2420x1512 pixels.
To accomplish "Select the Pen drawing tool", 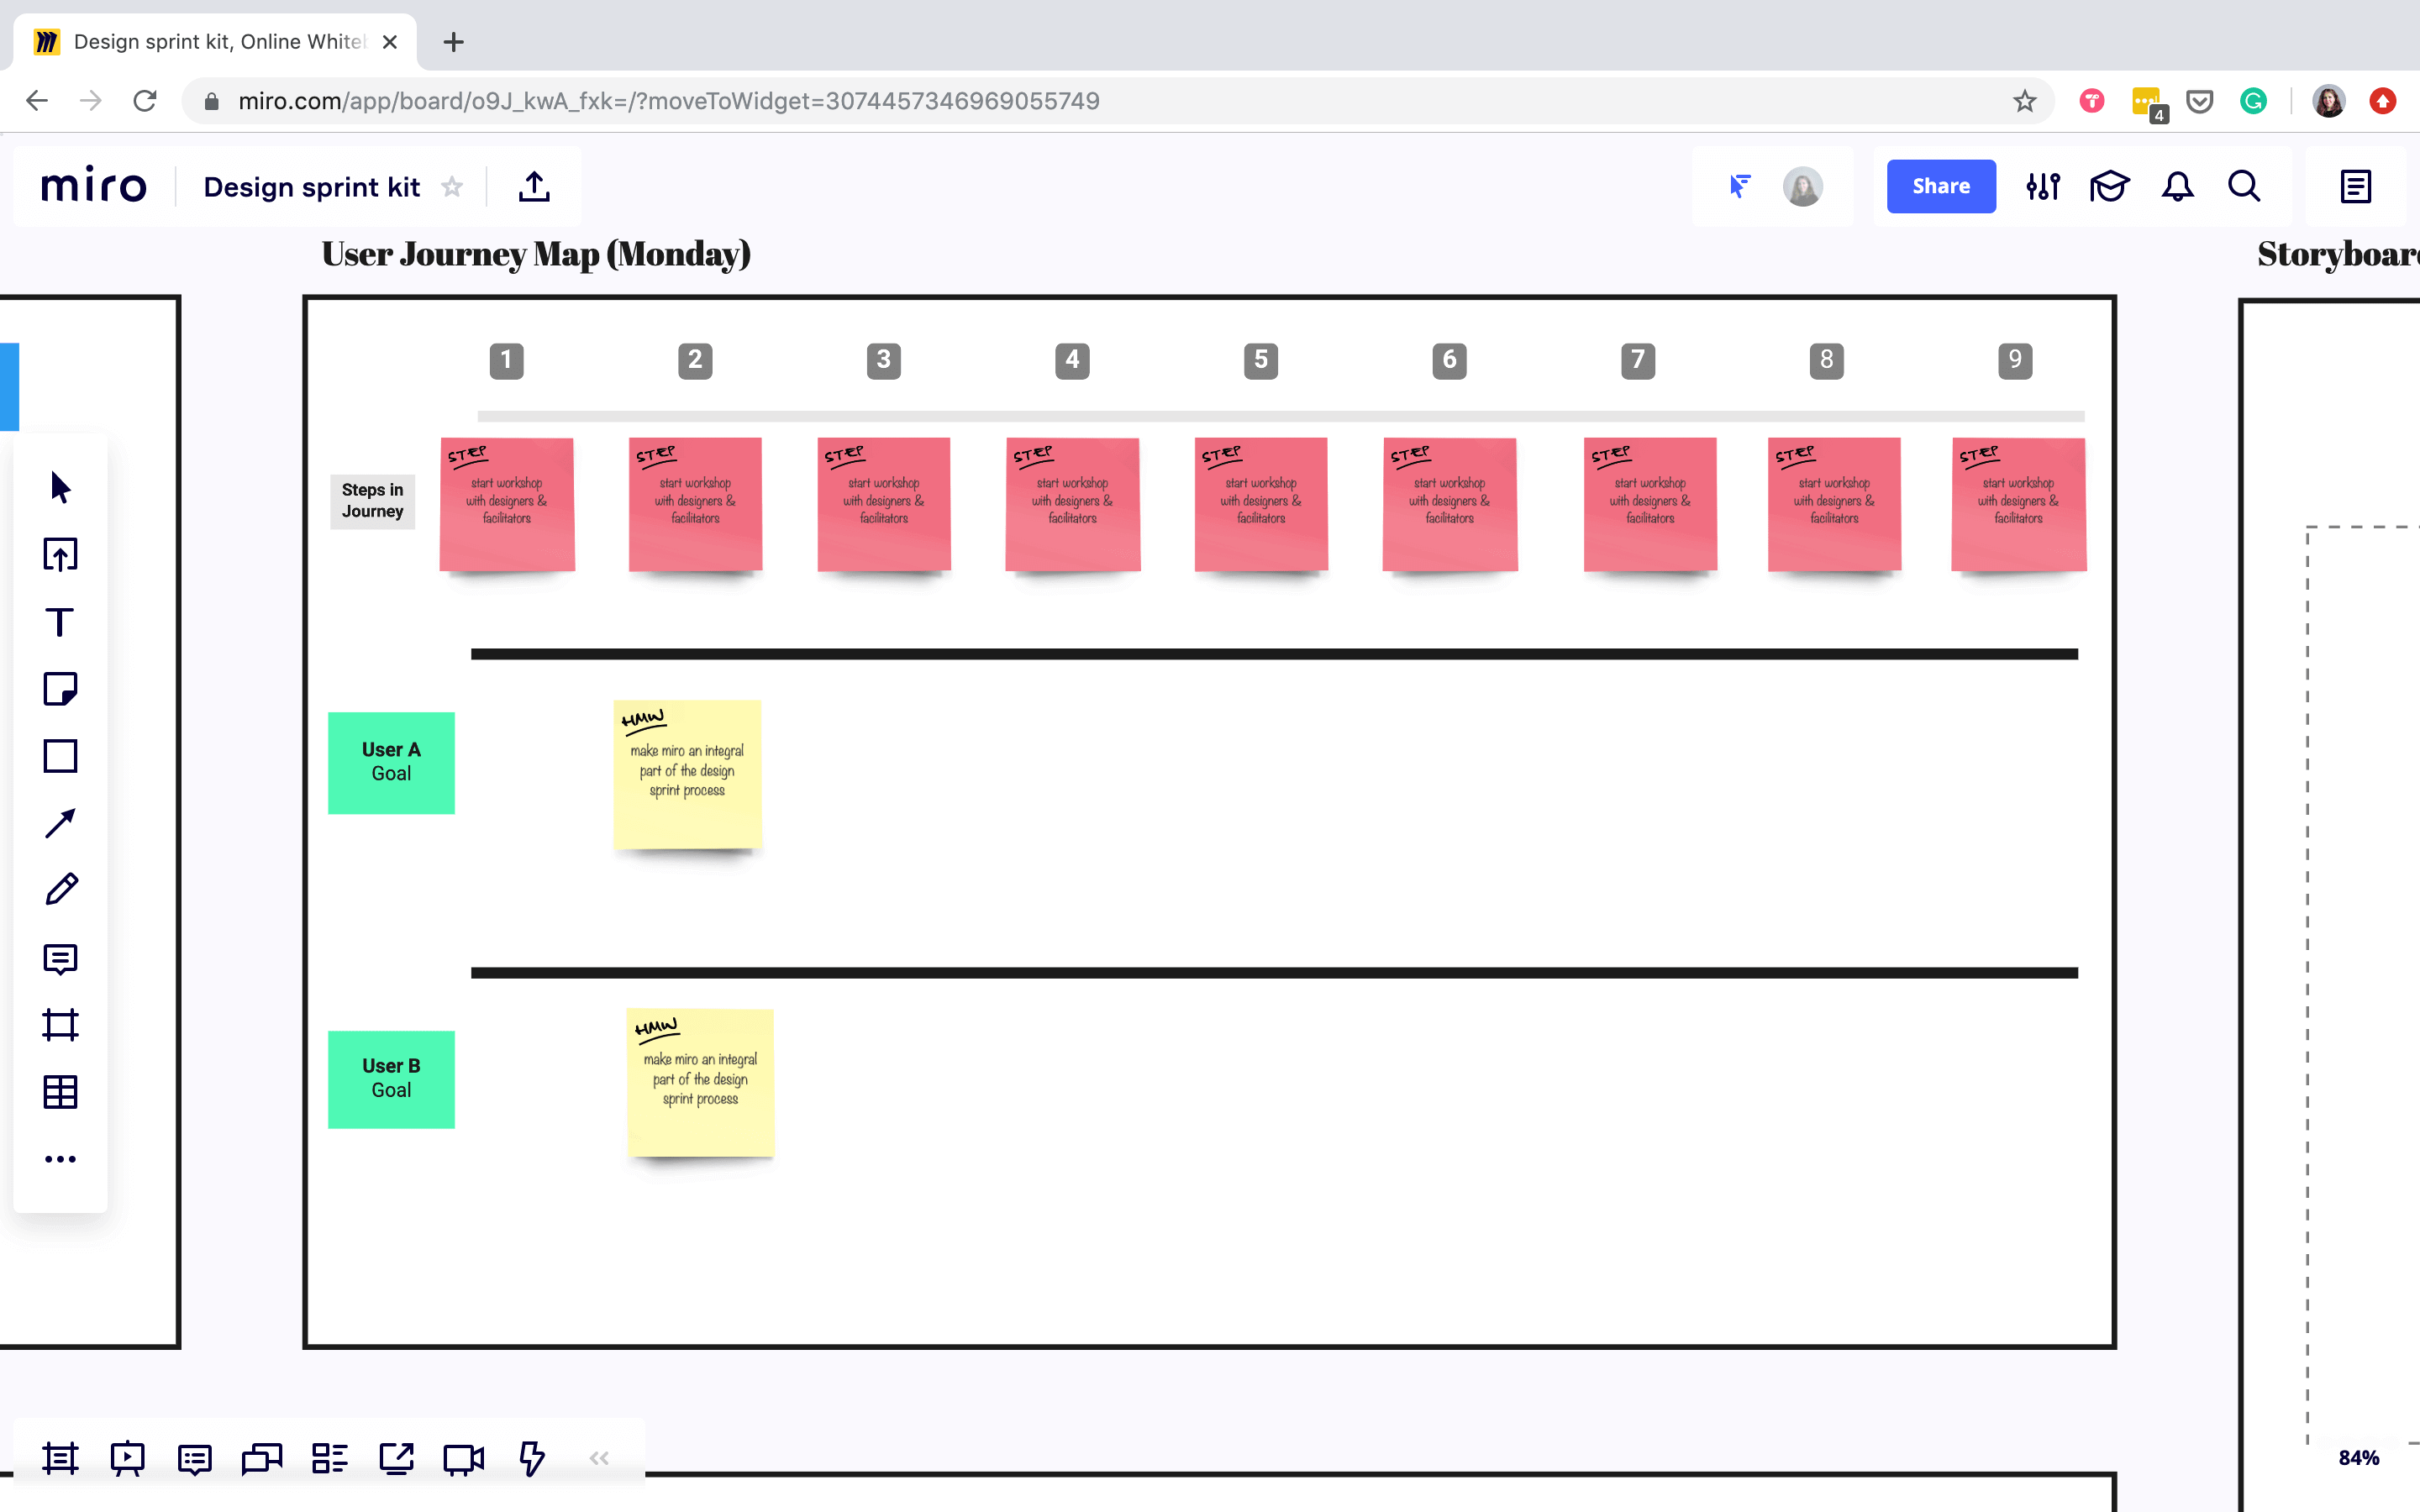I will point(60,890).
